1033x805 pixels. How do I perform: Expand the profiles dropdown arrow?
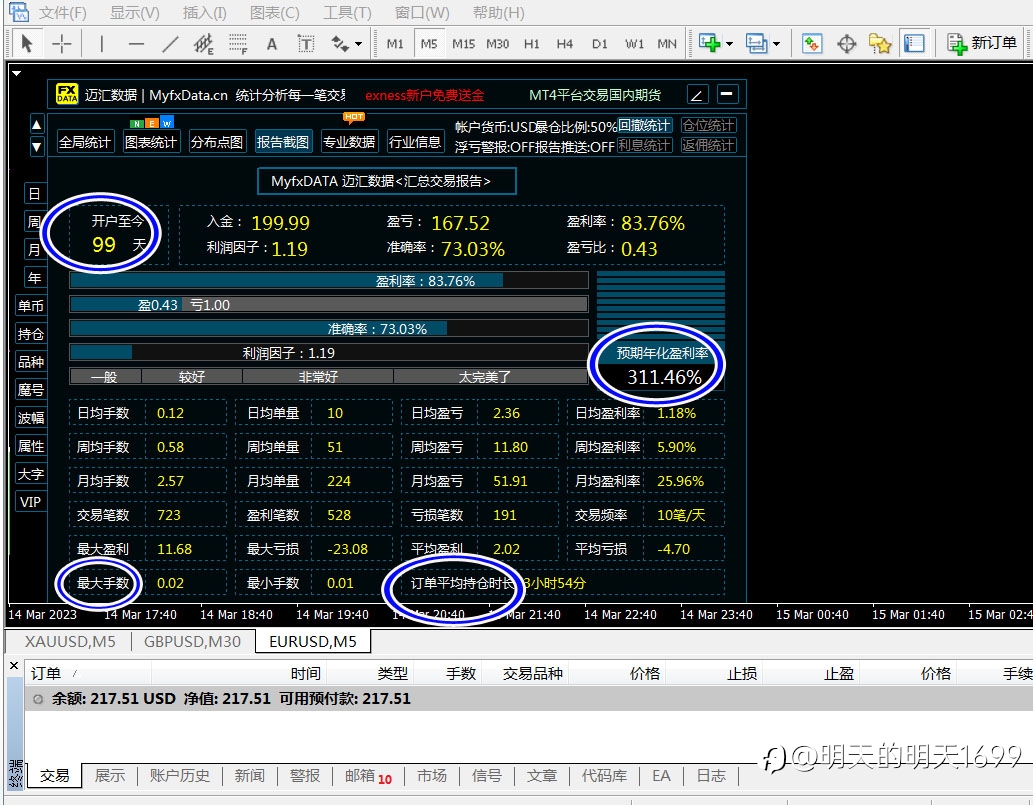[x=776, y=44]
